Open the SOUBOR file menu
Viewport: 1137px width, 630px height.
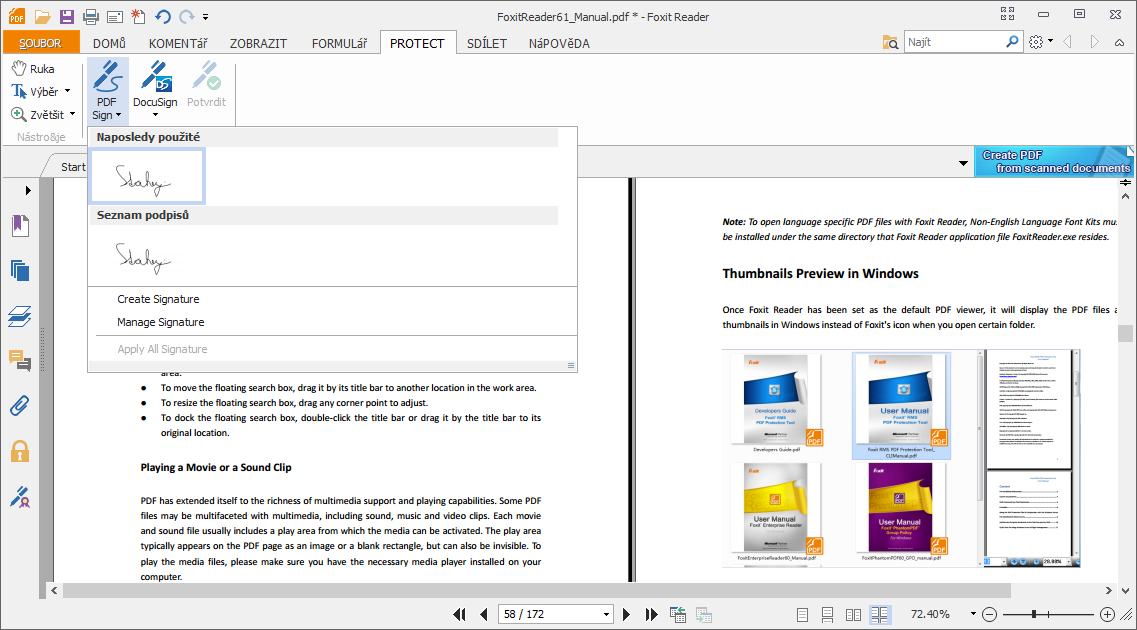(40, 43)
